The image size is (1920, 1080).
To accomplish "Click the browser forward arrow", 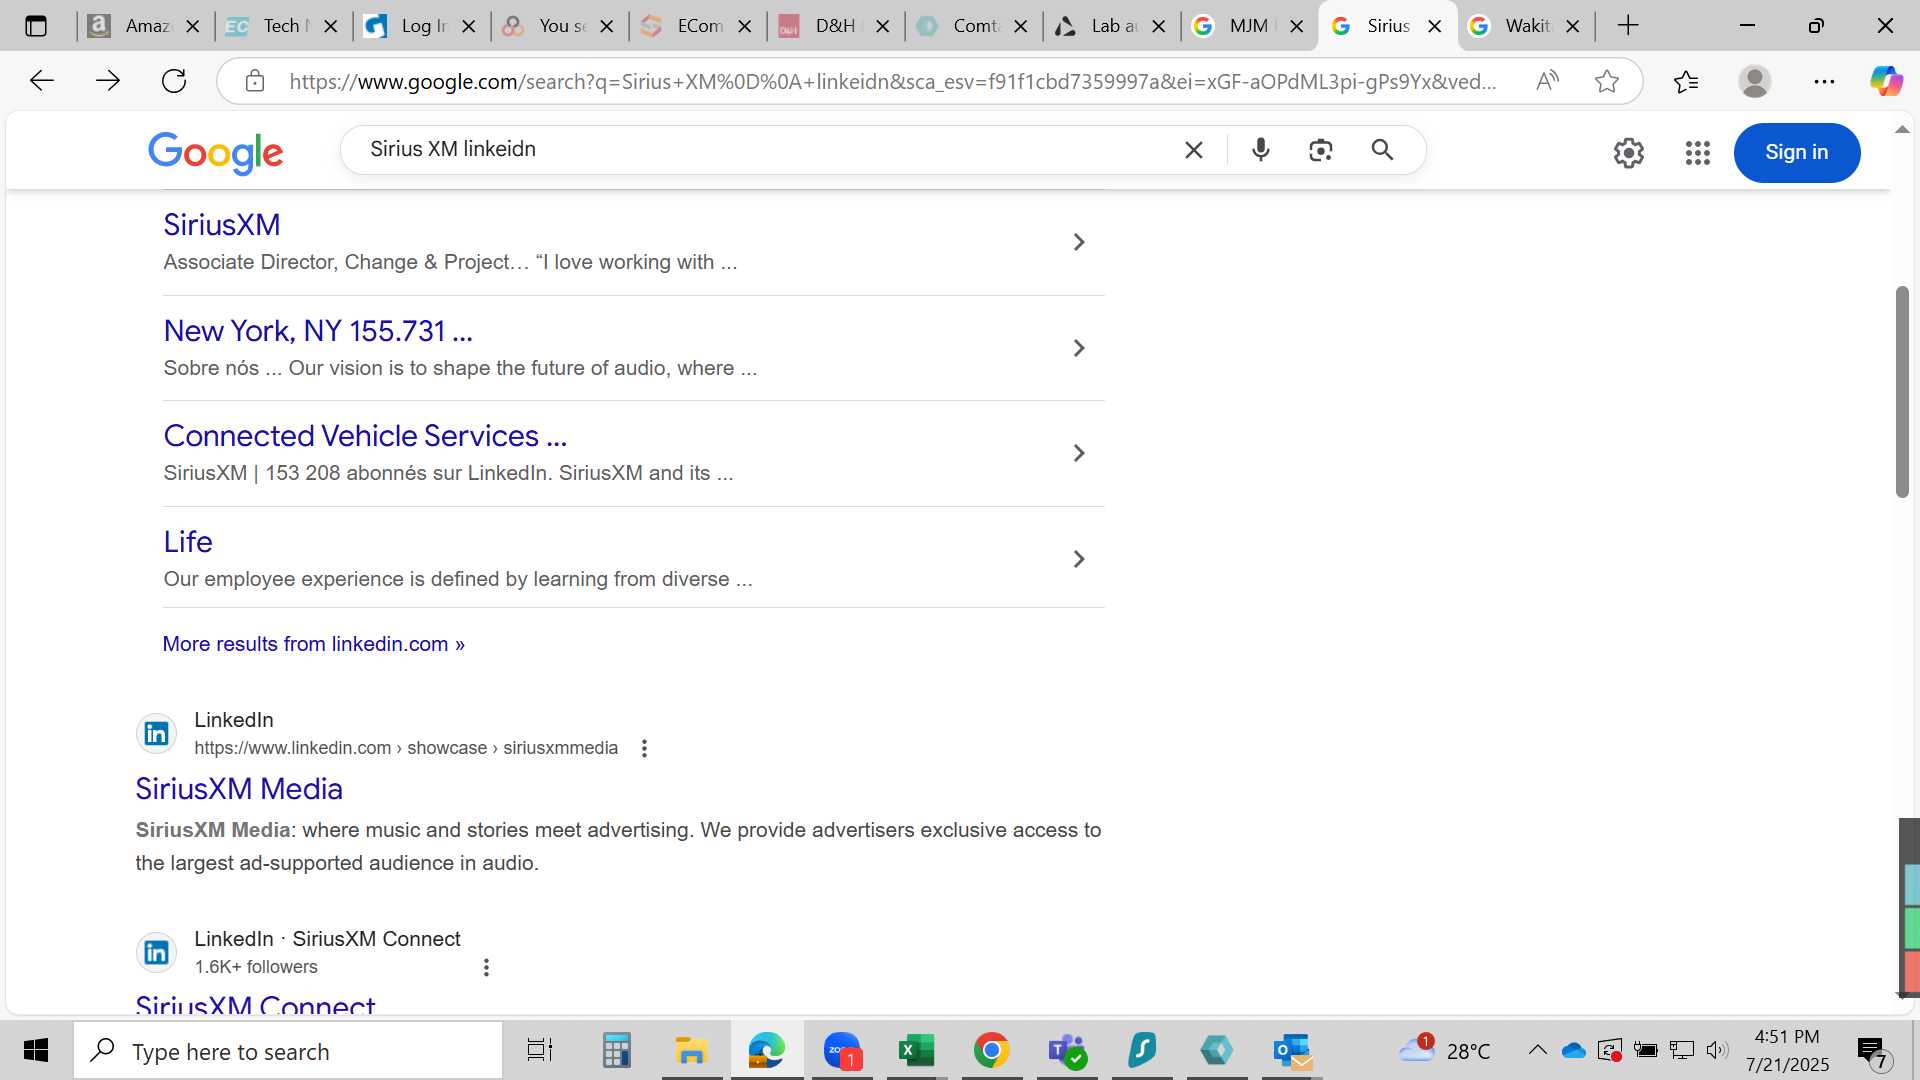I will coord(107,81).
